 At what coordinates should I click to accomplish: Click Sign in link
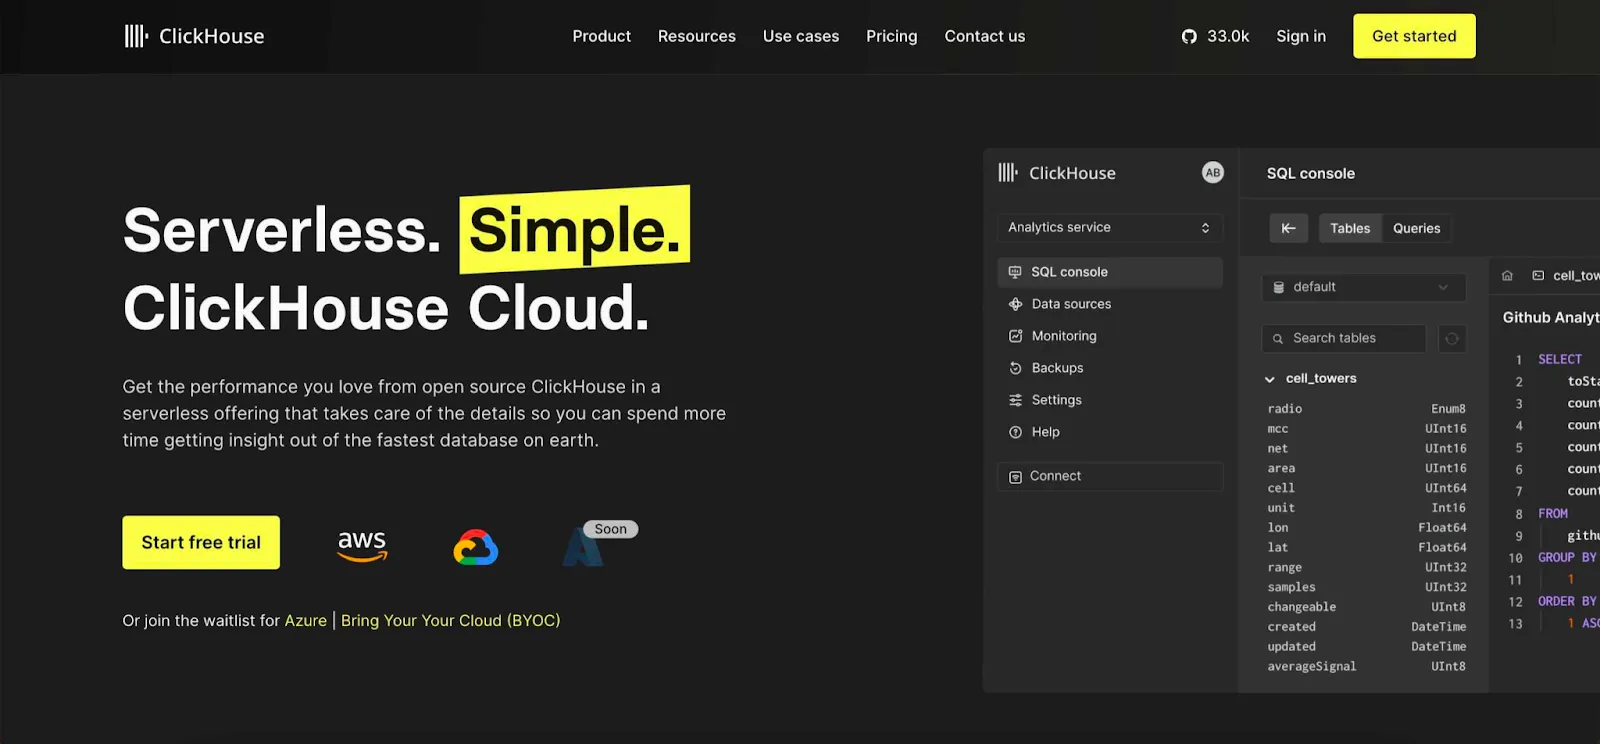[1300, 36]
